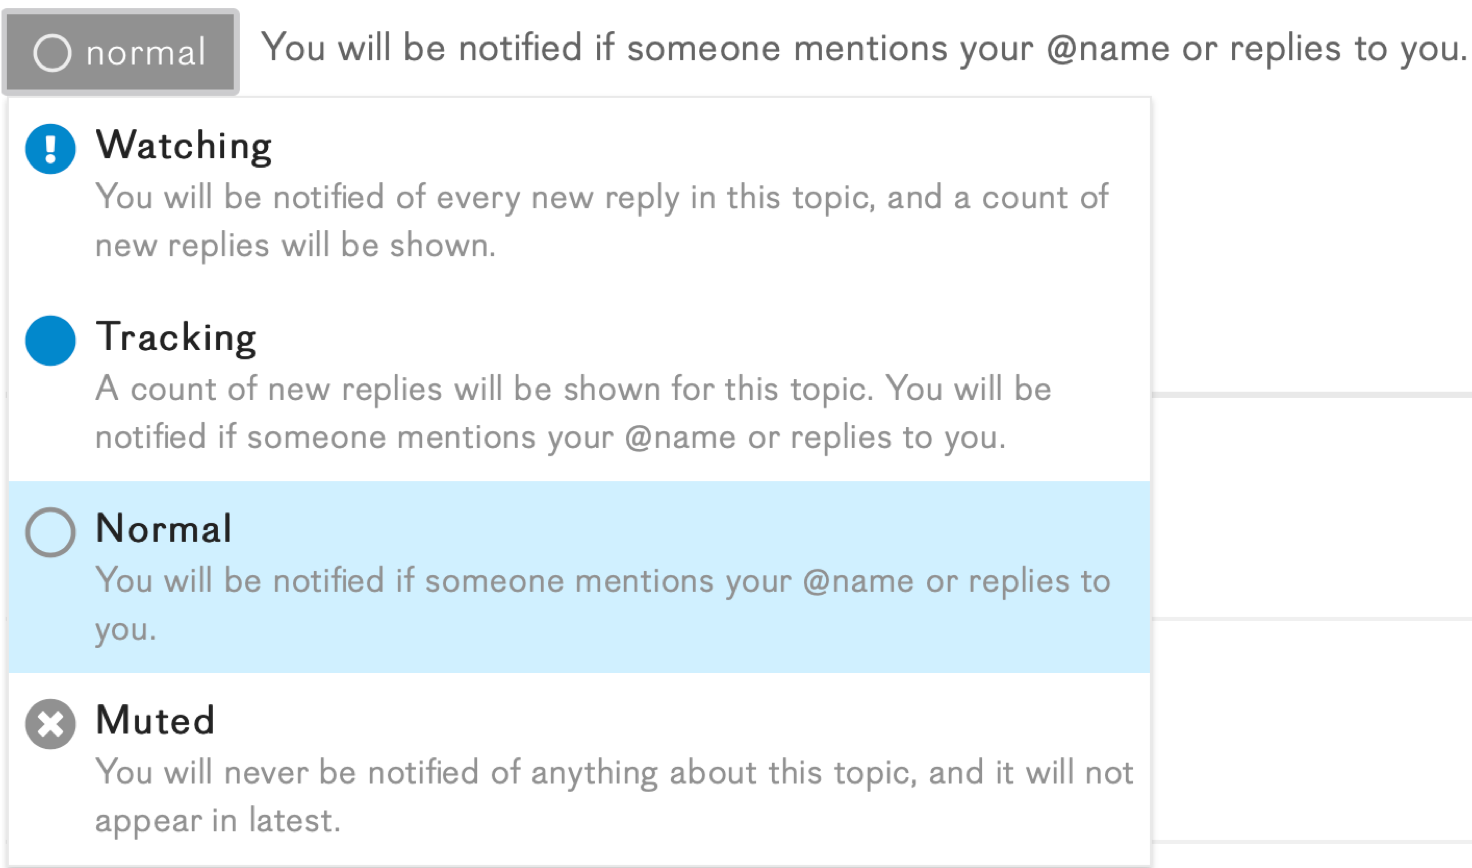Select the Watching option title

[184, 146]
